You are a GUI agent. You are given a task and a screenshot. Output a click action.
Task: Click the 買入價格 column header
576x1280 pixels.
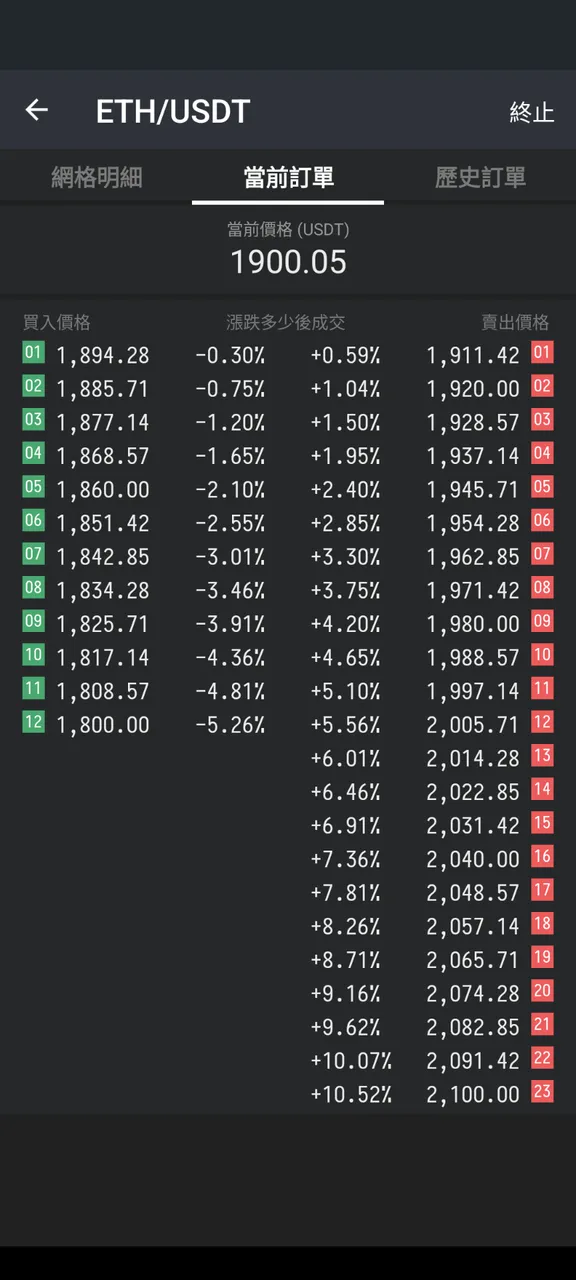coord(57,322)
